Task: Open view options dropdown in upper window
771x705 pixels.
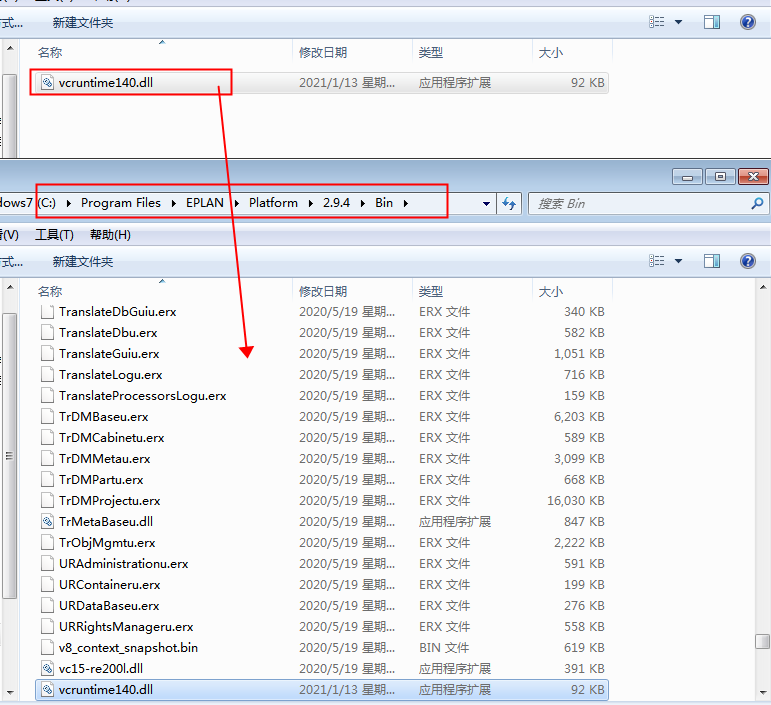Action: coord(678,22)
